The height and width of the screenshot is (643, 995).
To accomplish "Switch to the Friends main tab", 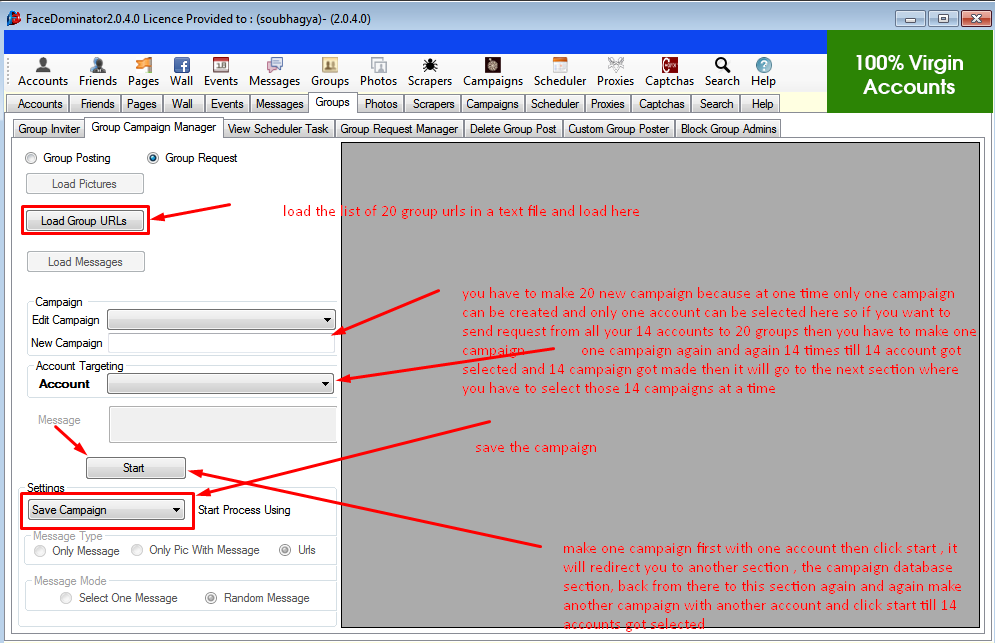I will [98, 104].
